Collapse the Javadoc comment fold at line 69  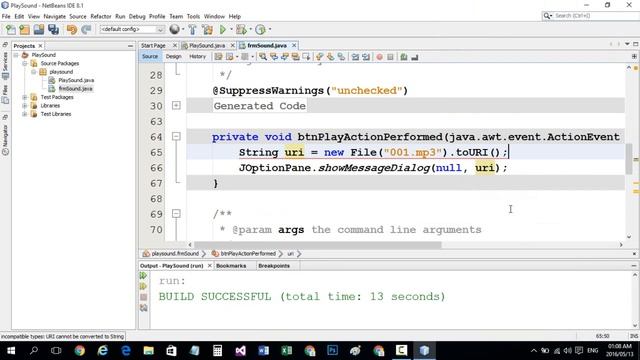pyautogui.click(x=176, y=213)
